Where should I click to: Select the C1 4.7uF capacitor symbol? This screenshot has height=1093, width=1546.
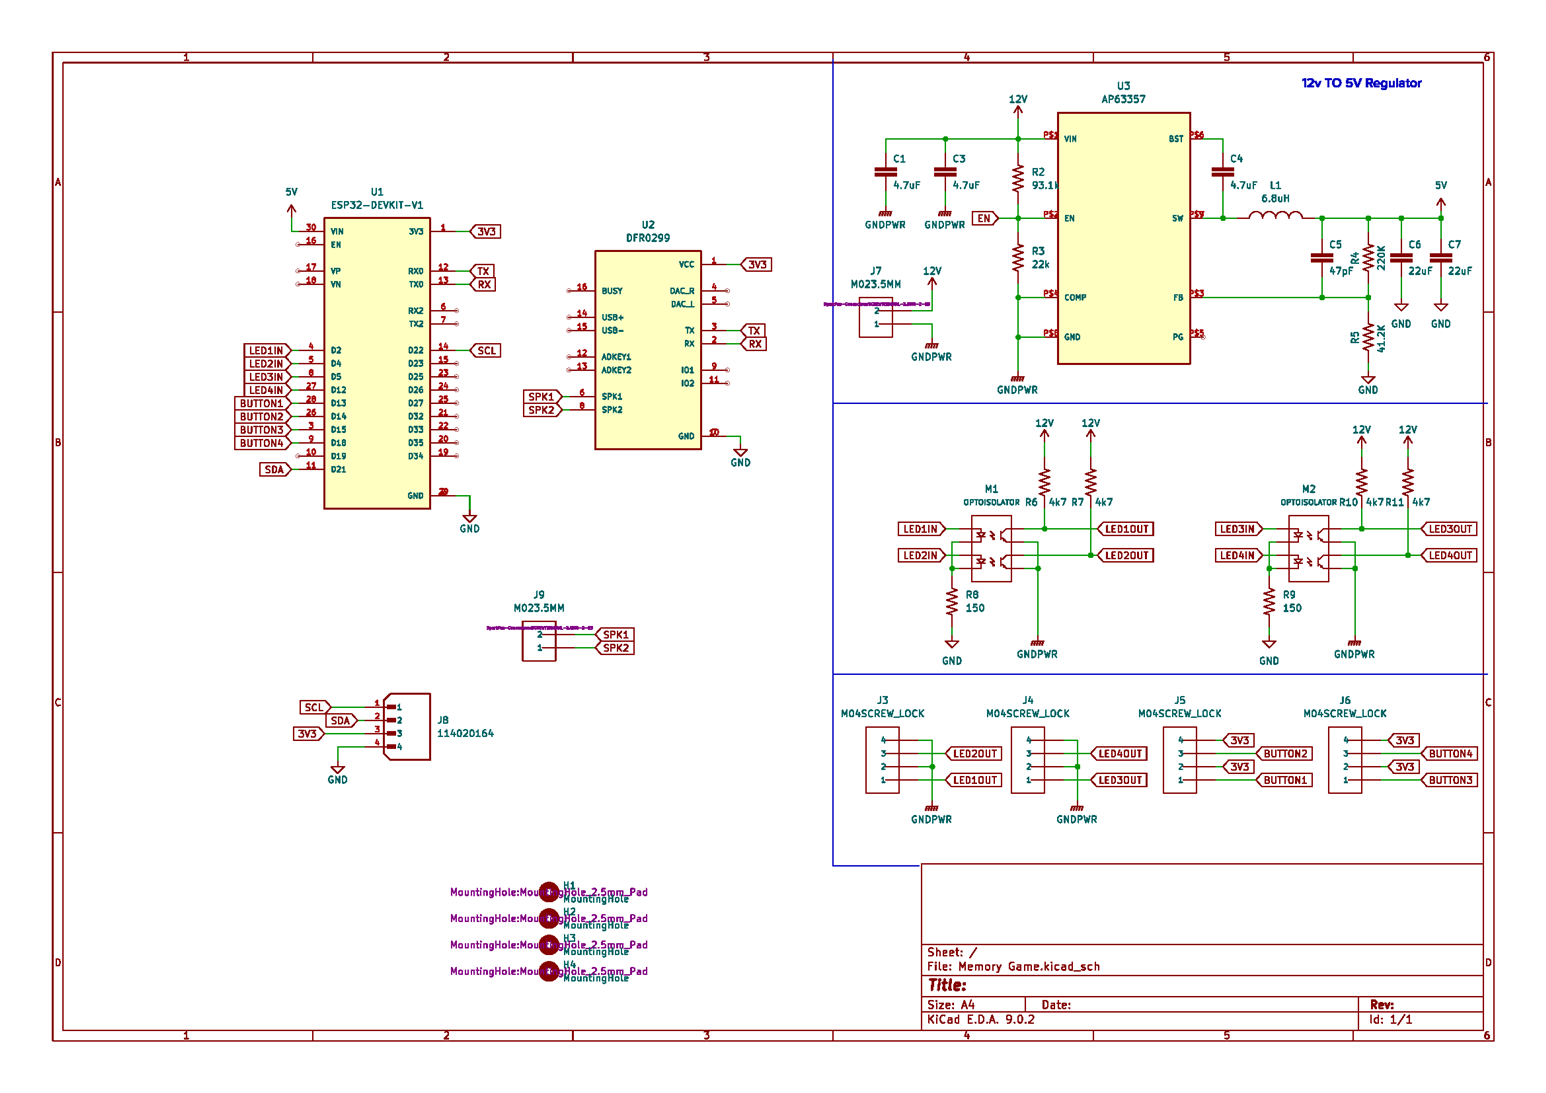coord(885,172)
